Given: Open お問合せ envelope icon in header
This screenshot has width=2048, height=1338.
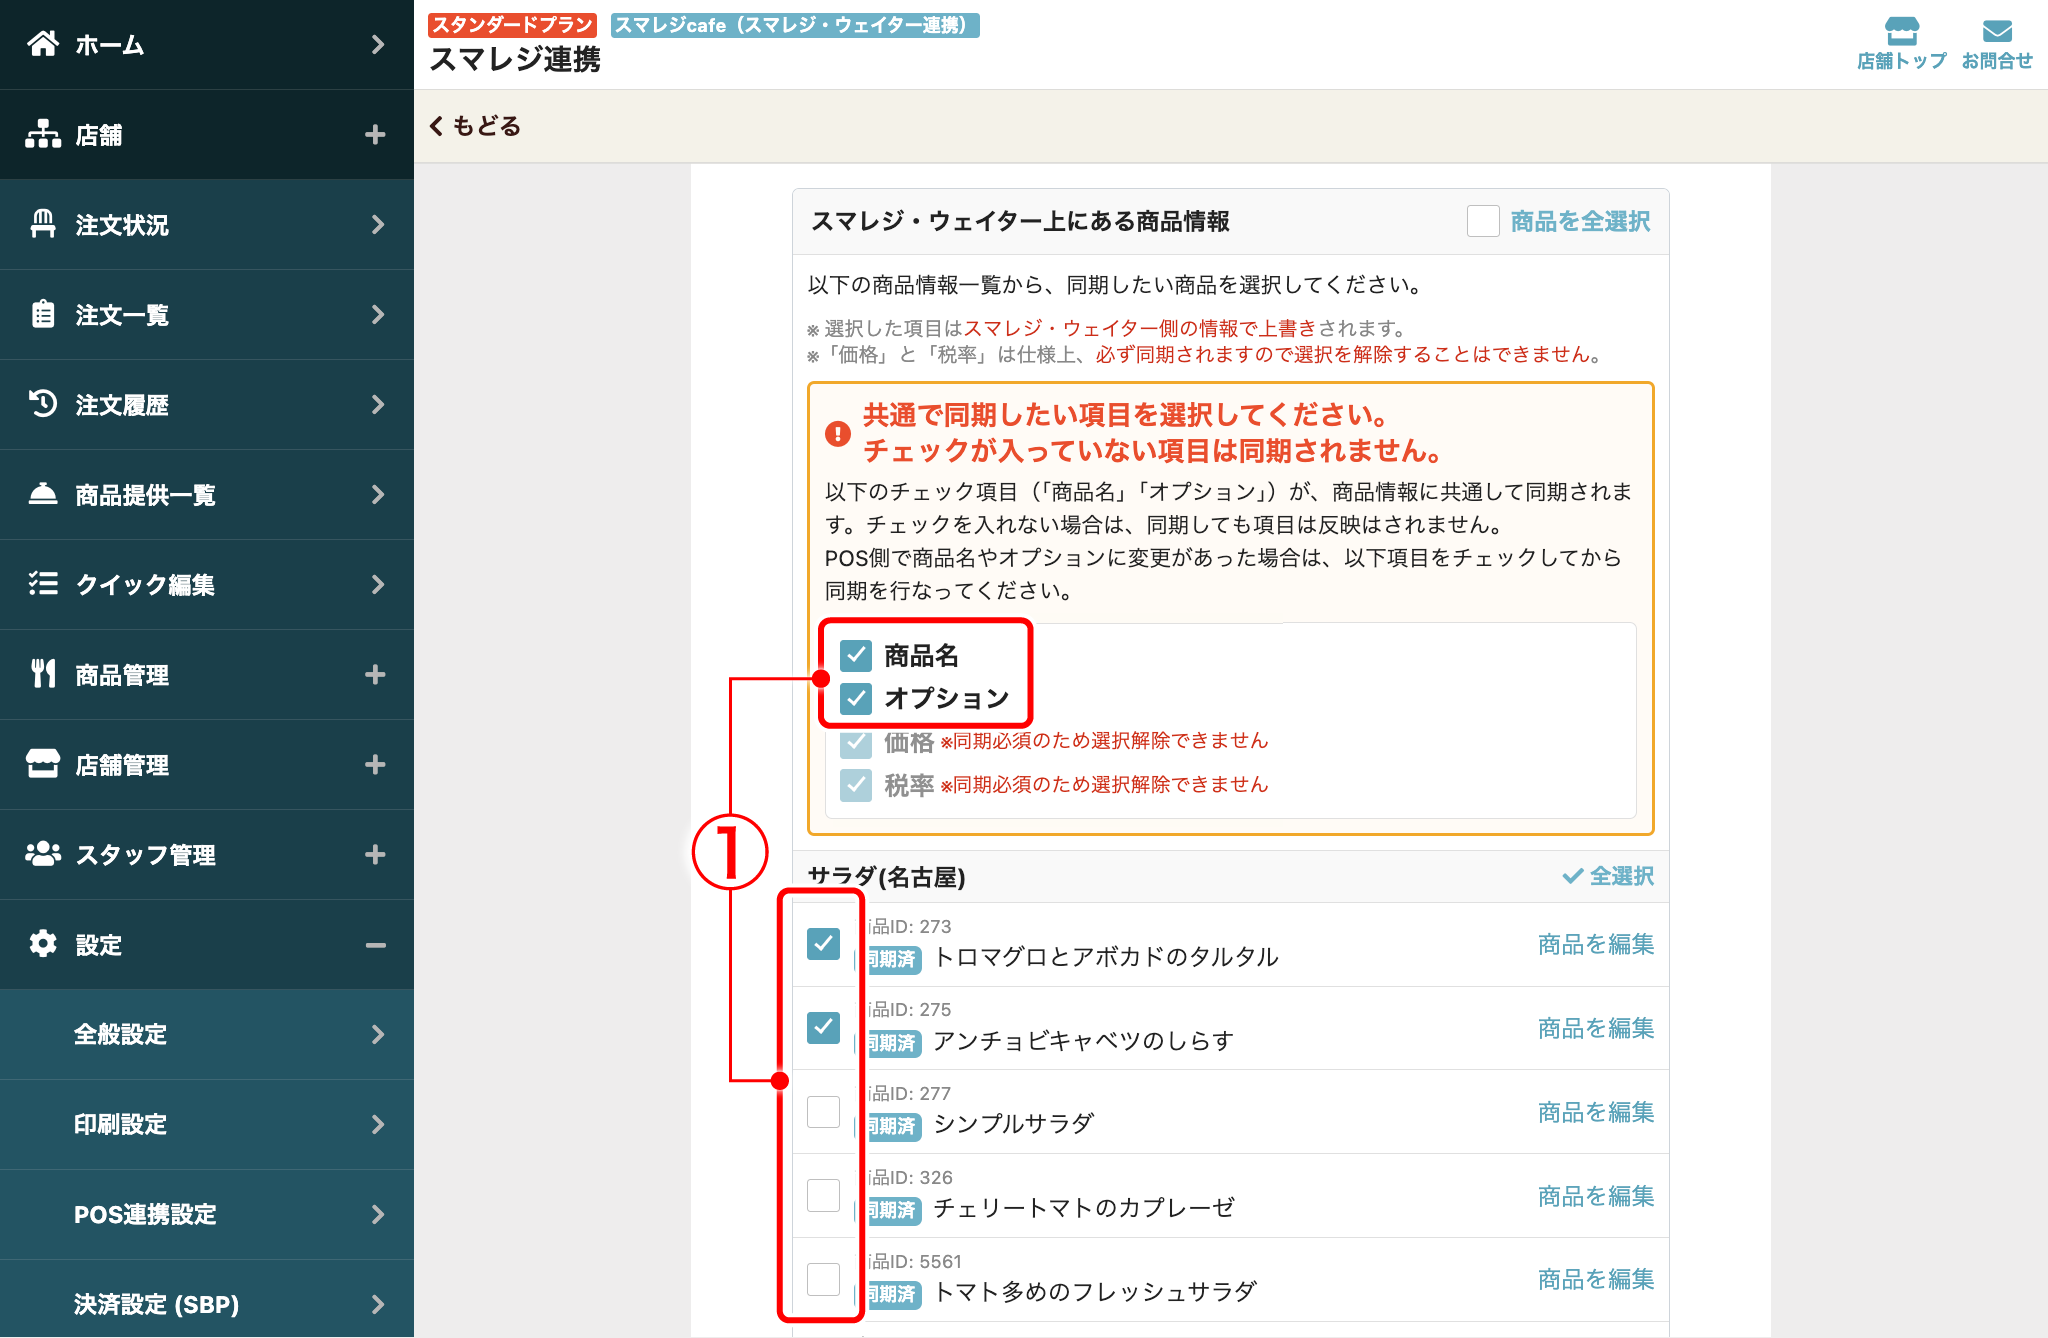Looking at the screenshot, I should pyautogui.click(x=1997, y=31).
